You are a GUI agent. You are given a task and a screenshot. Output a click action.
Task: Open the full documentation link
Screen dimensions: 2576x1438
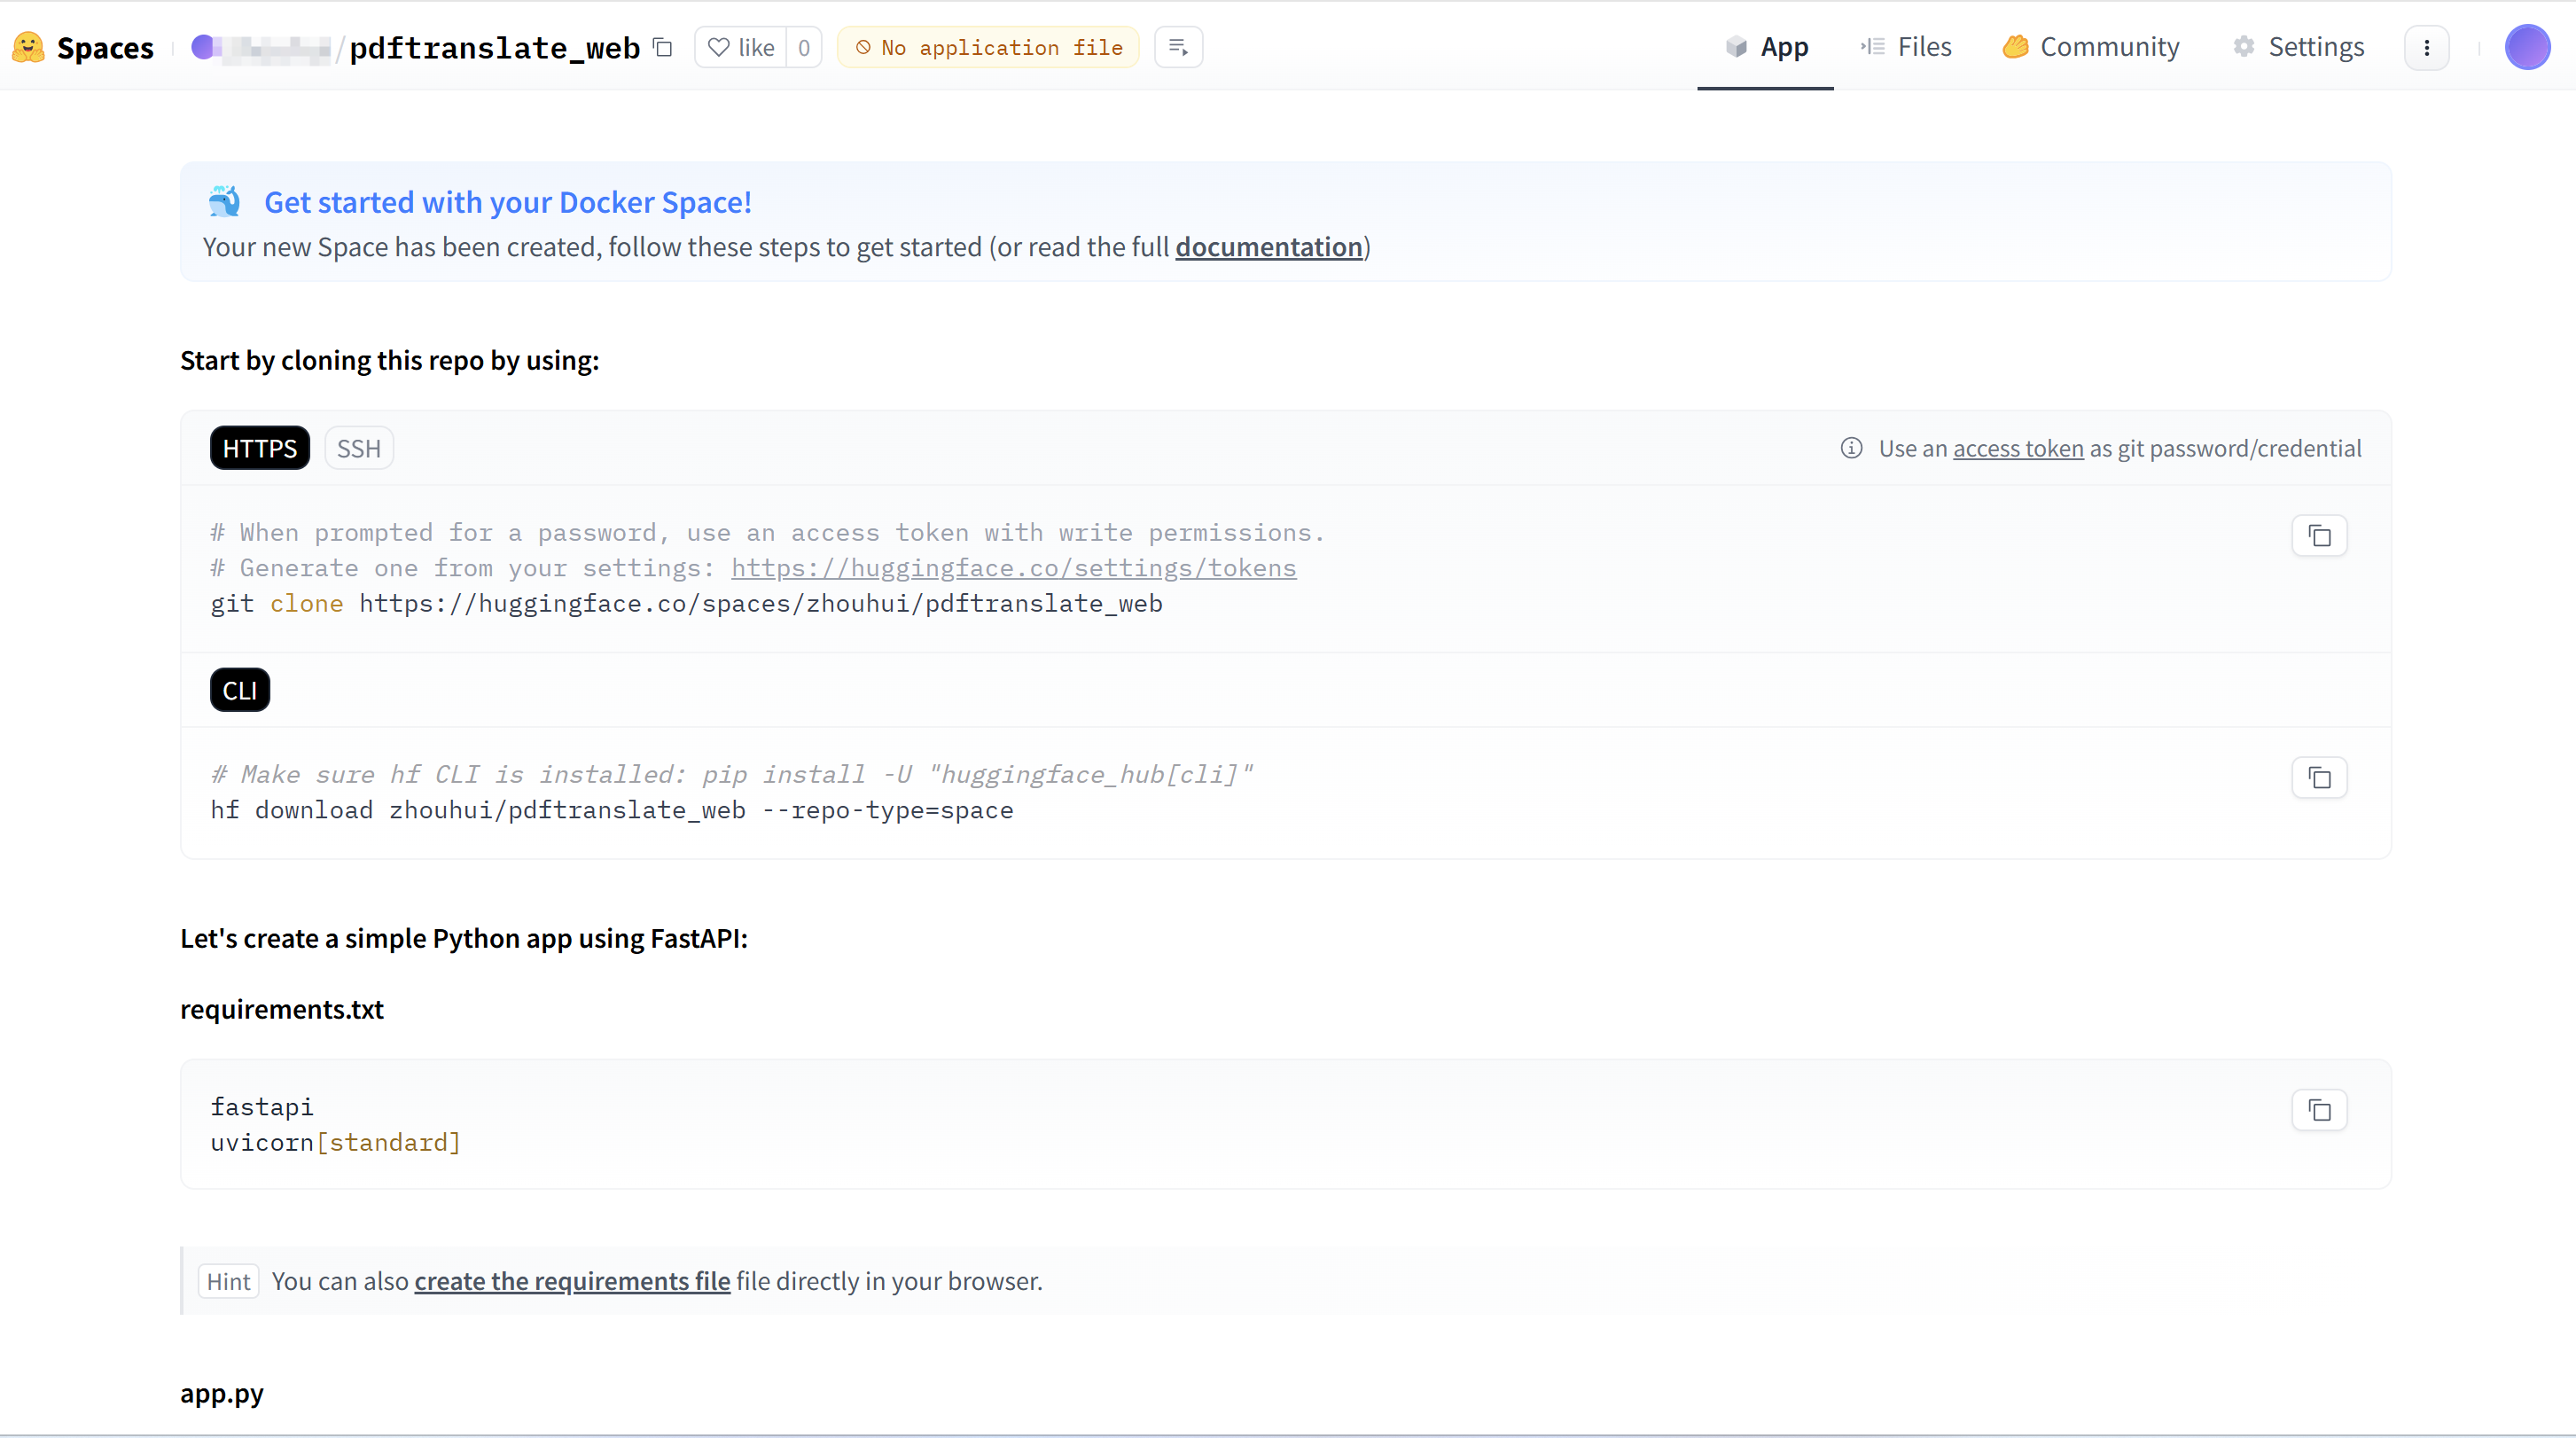click(x=1269, y=247)
